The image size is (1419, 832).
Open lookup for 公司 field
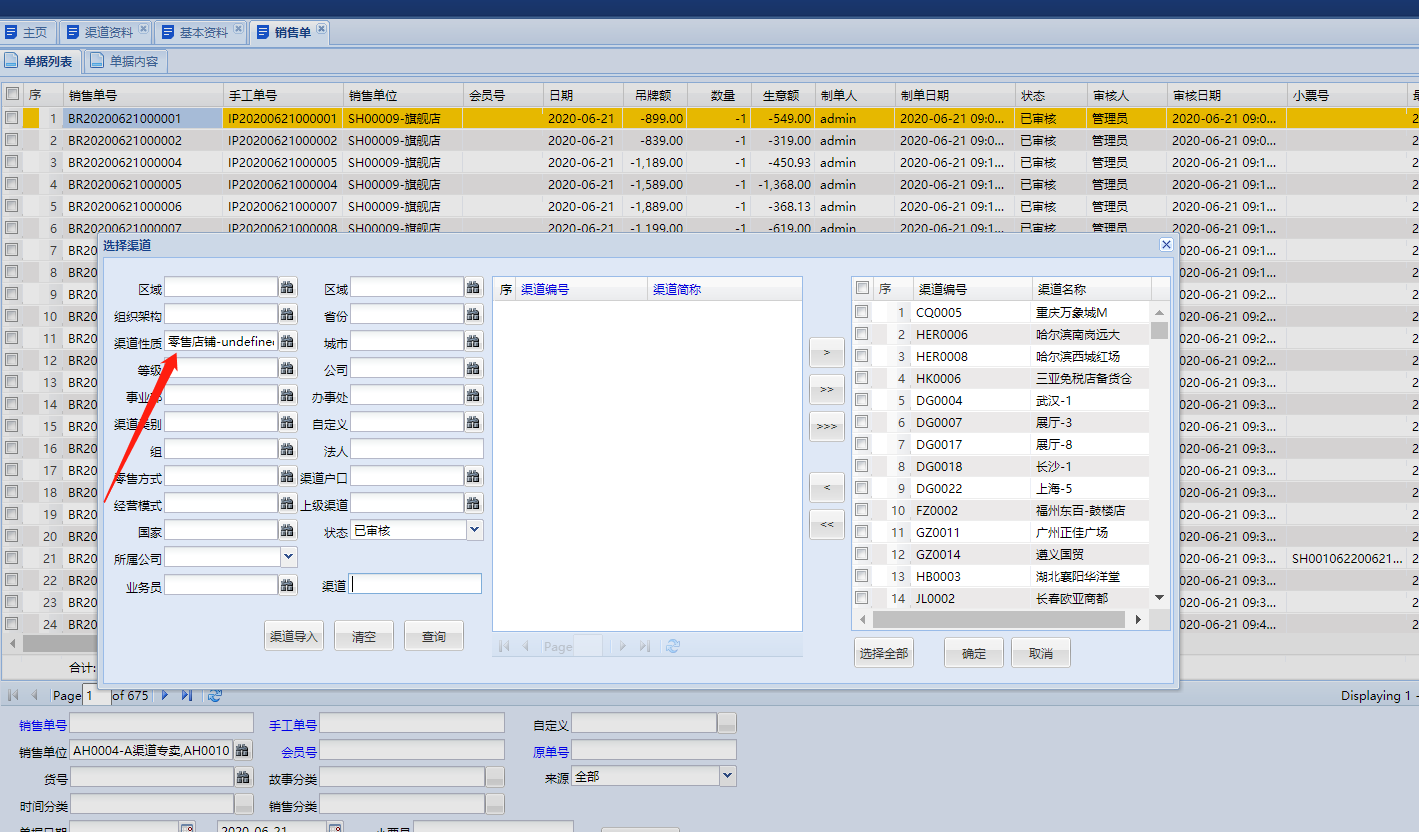474,369
